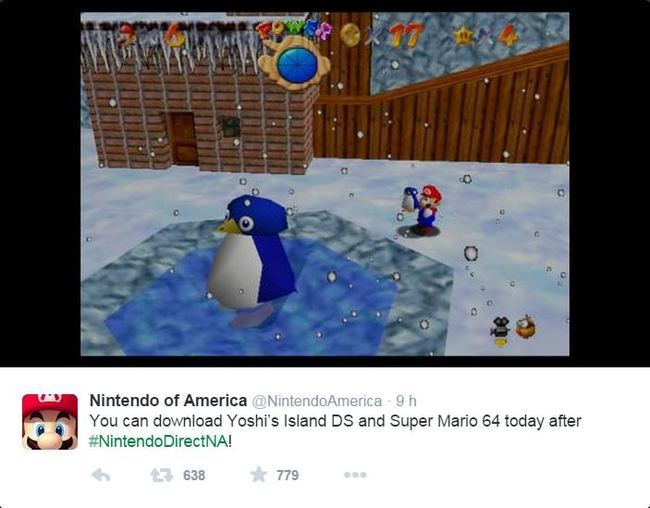The image size is (650, 508).
Task: Click the reply arrow icon
Action: pyautogui.click(x=101, y=475)
